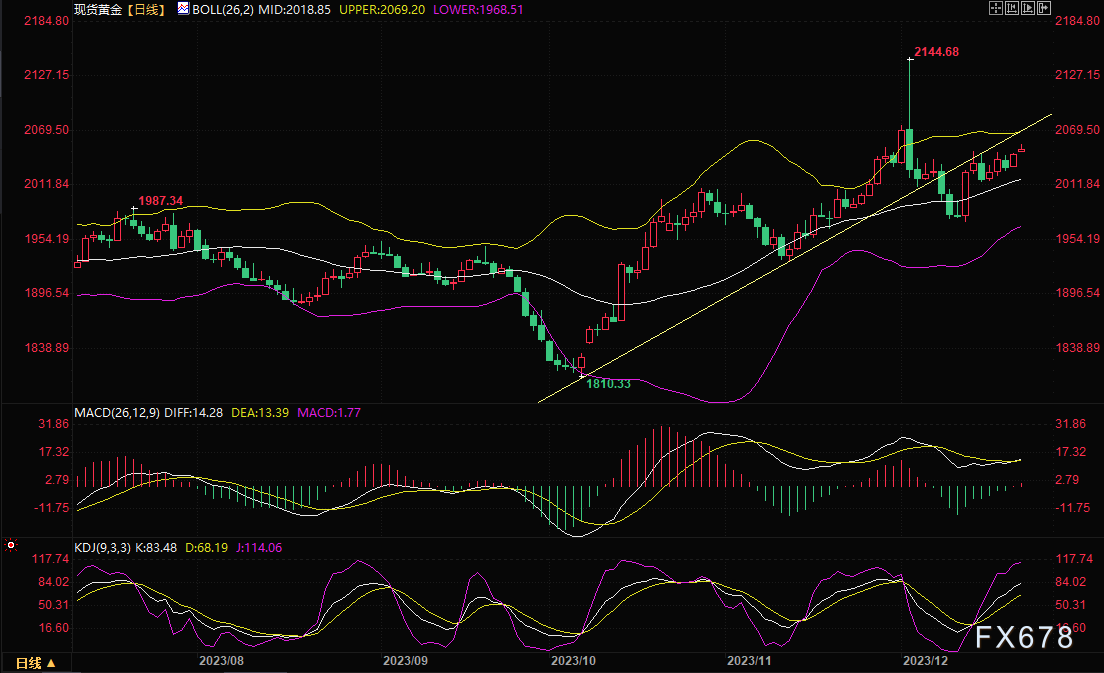Click the 2023/09 date label
The width and height of the screenshot is (1104, 673).
(405, 661)
